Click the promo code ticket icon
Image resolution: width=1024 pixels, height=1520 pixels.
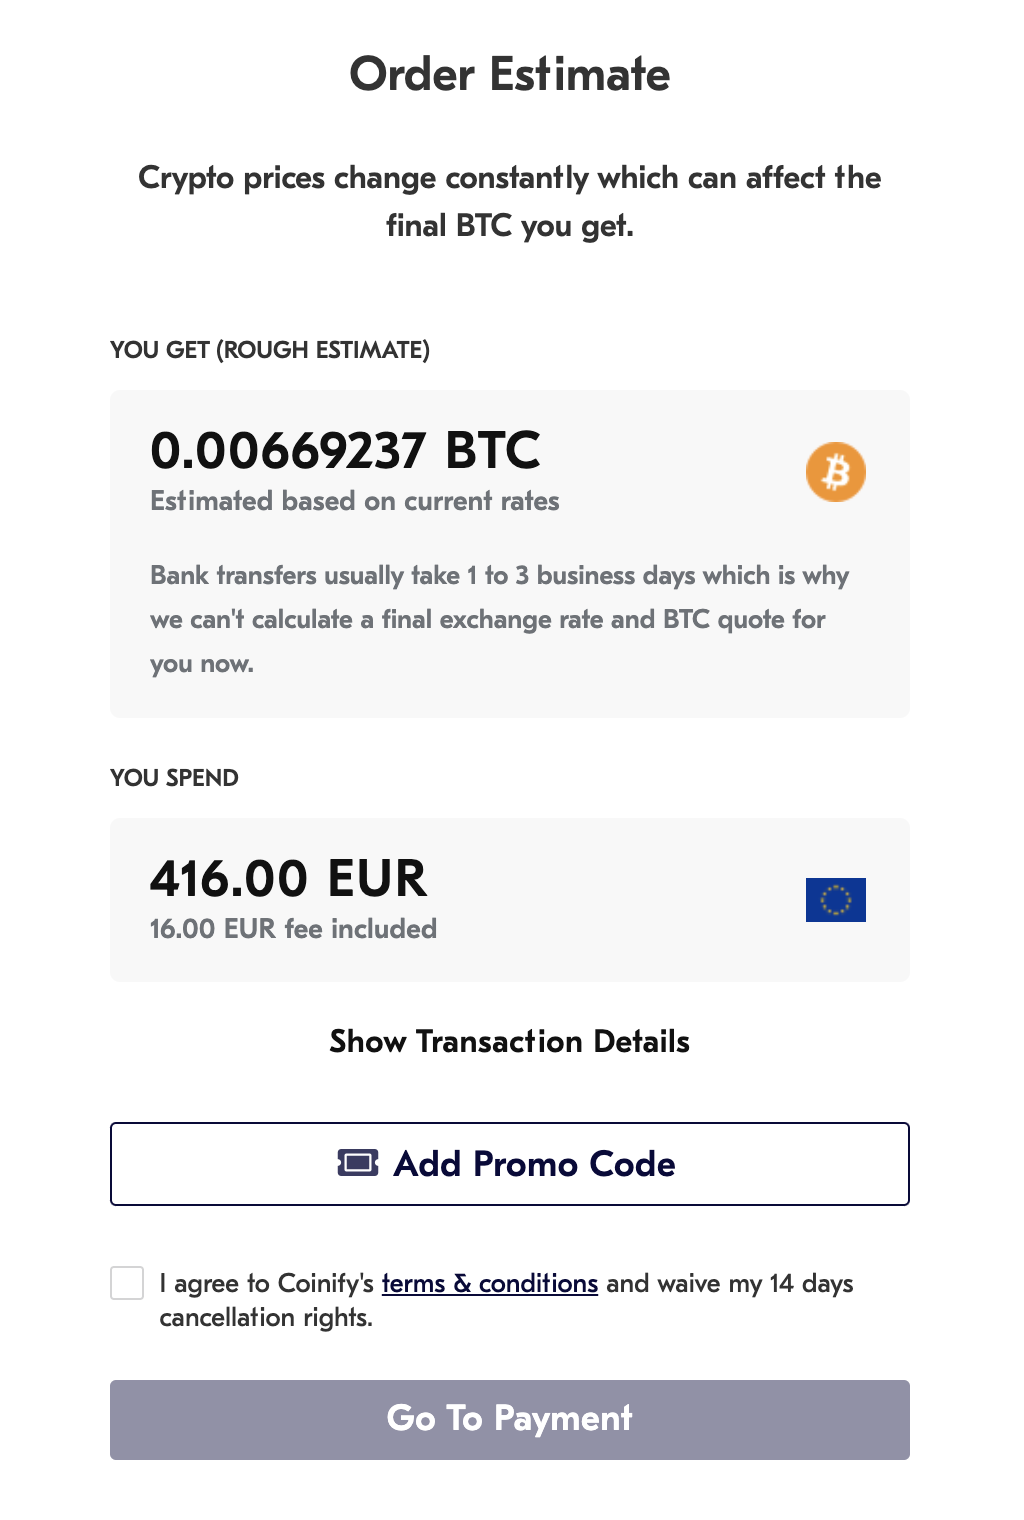(x=358, y=1163)
